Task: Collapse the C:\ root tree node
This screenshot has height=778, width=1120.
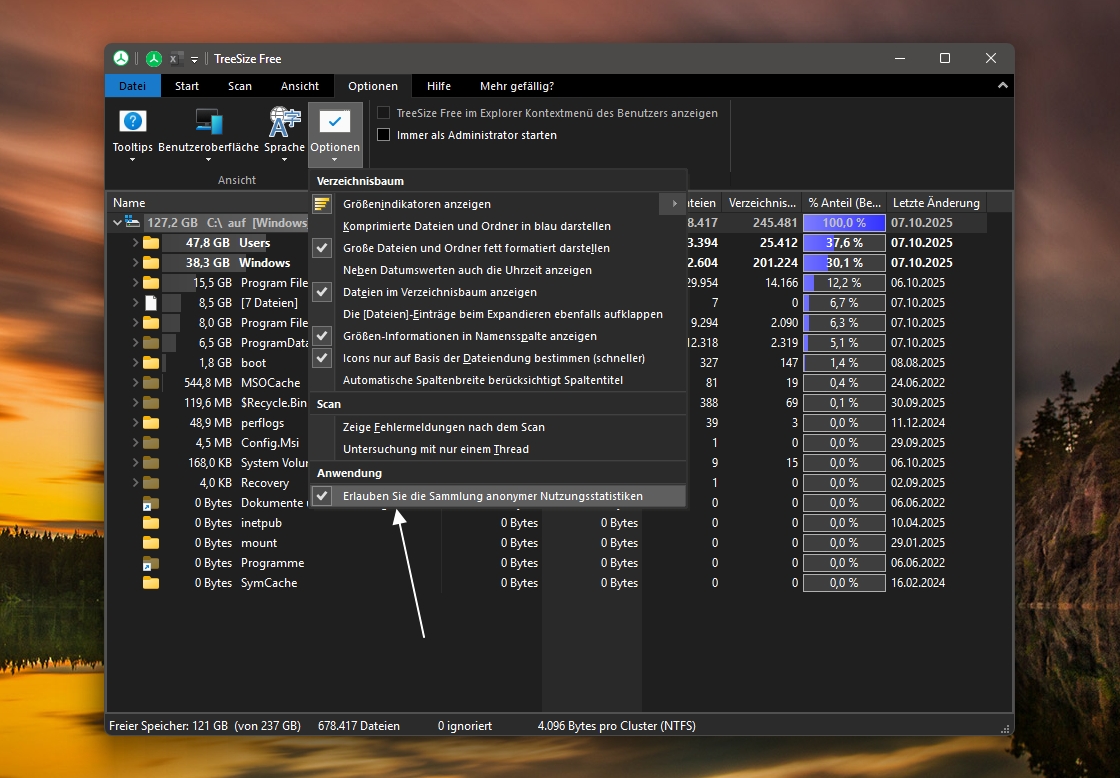Action: (118, 223)
